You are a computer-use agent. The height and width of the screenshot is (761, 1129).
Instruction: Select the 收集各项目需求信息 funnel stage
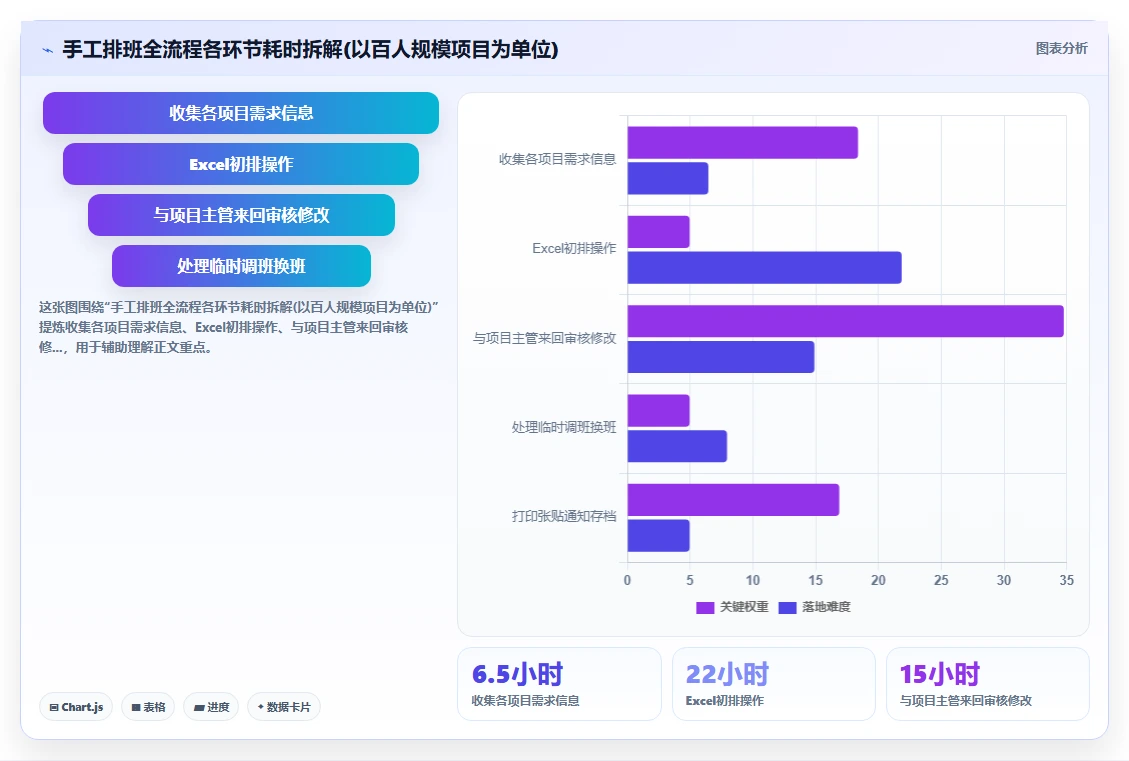tap(240, 113)
